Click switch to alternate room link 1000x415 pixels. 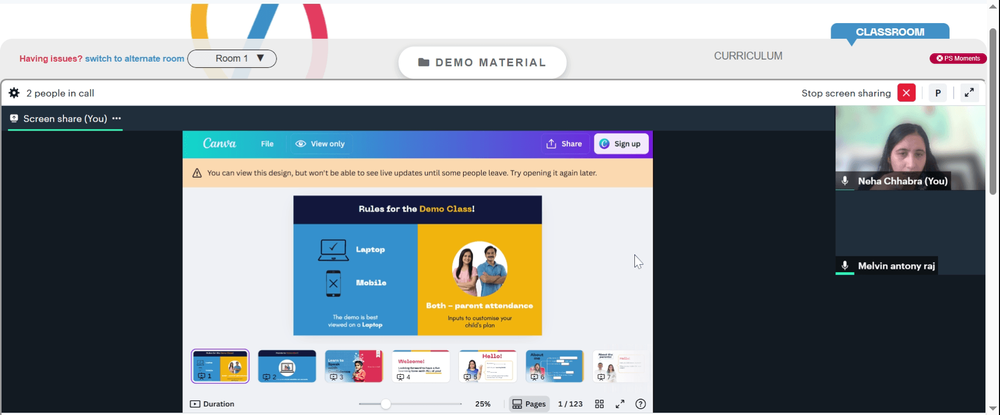pos(135,59)
